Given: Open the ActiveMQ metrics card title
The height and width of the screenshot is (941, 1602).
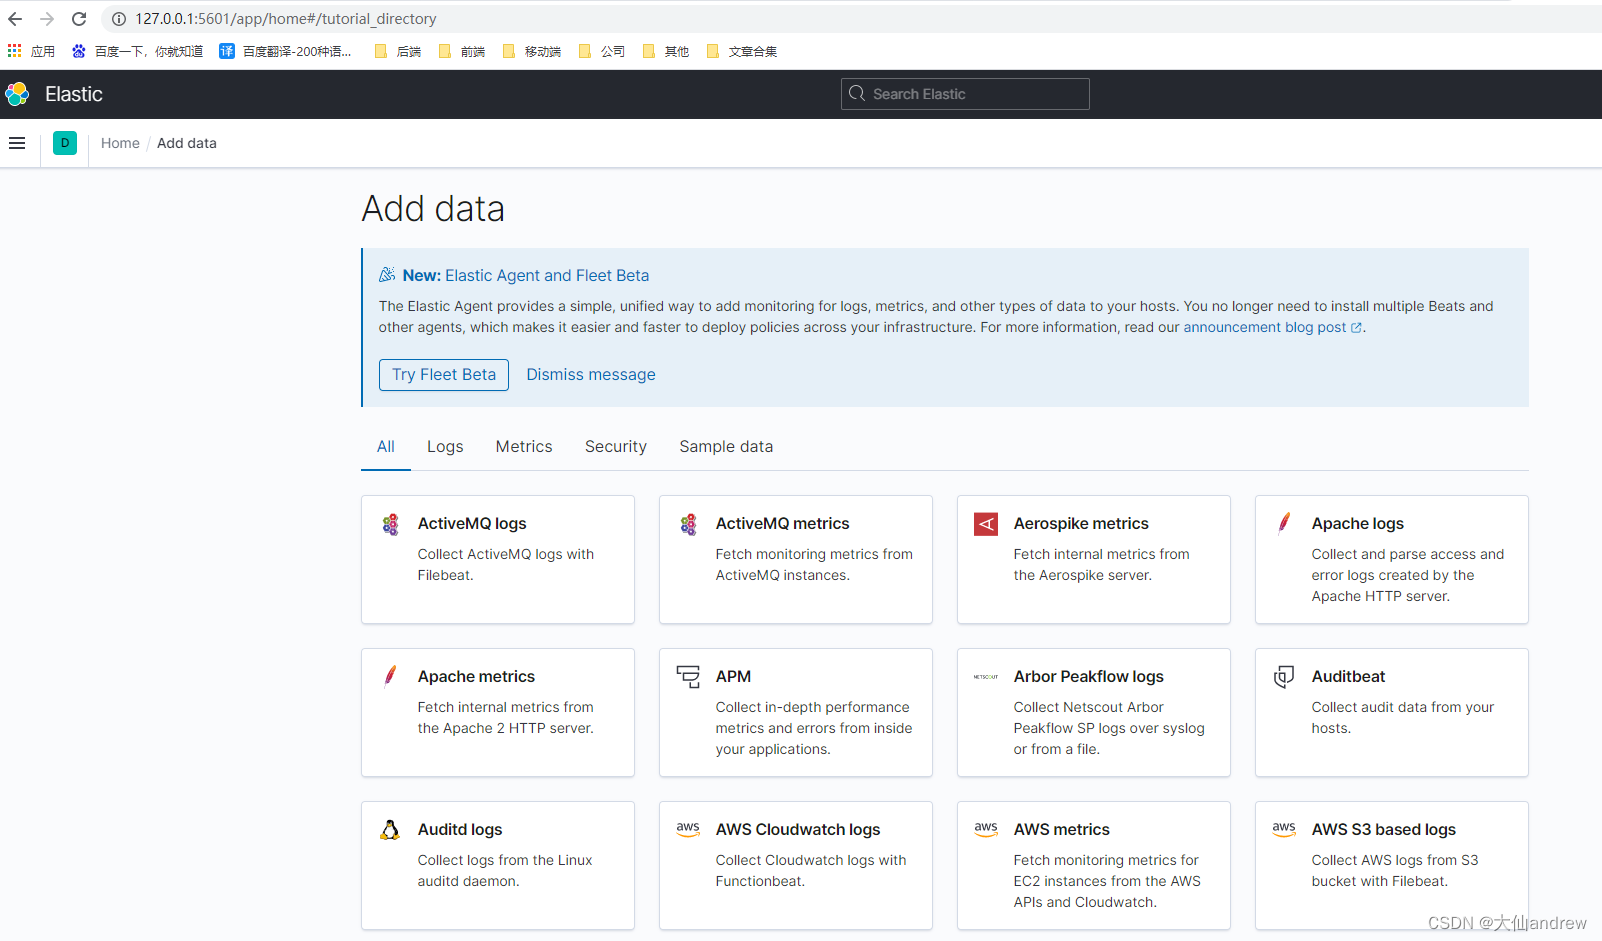Looking at the screenshot, I should pyautogui.click(x=782, y=524).
